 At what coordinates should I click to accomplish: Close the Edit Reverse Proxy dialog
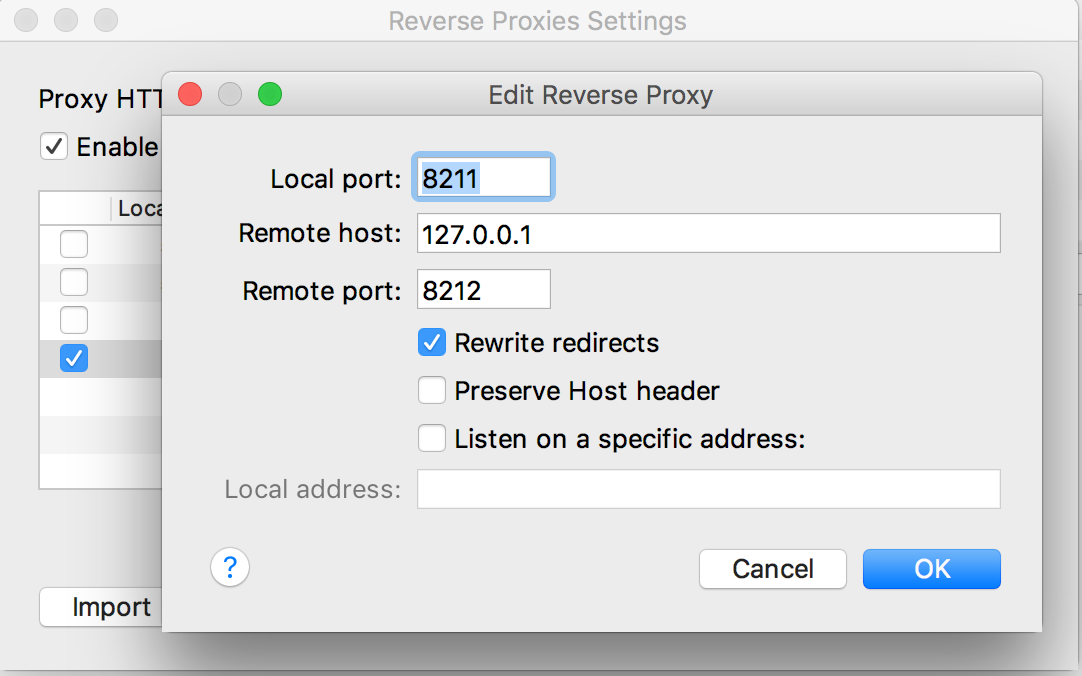[x=190, y=95]
